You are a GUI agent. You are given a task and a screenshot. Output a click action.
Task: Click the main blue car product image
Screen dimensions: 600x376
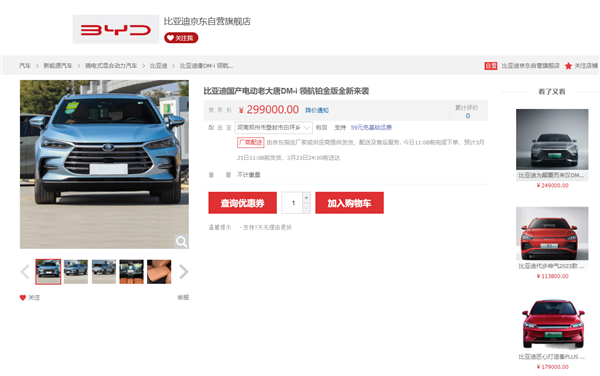104,164
